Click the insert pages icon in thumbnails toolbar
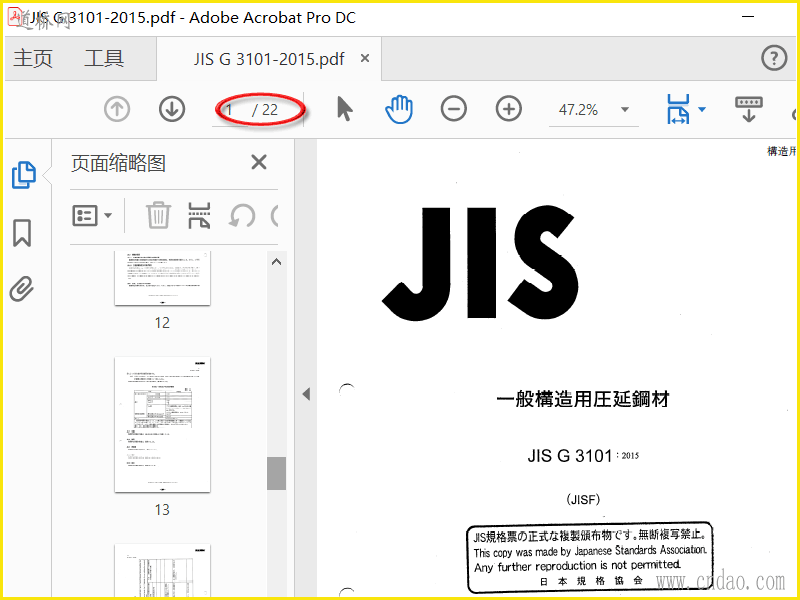 click(x=199, y=215)
